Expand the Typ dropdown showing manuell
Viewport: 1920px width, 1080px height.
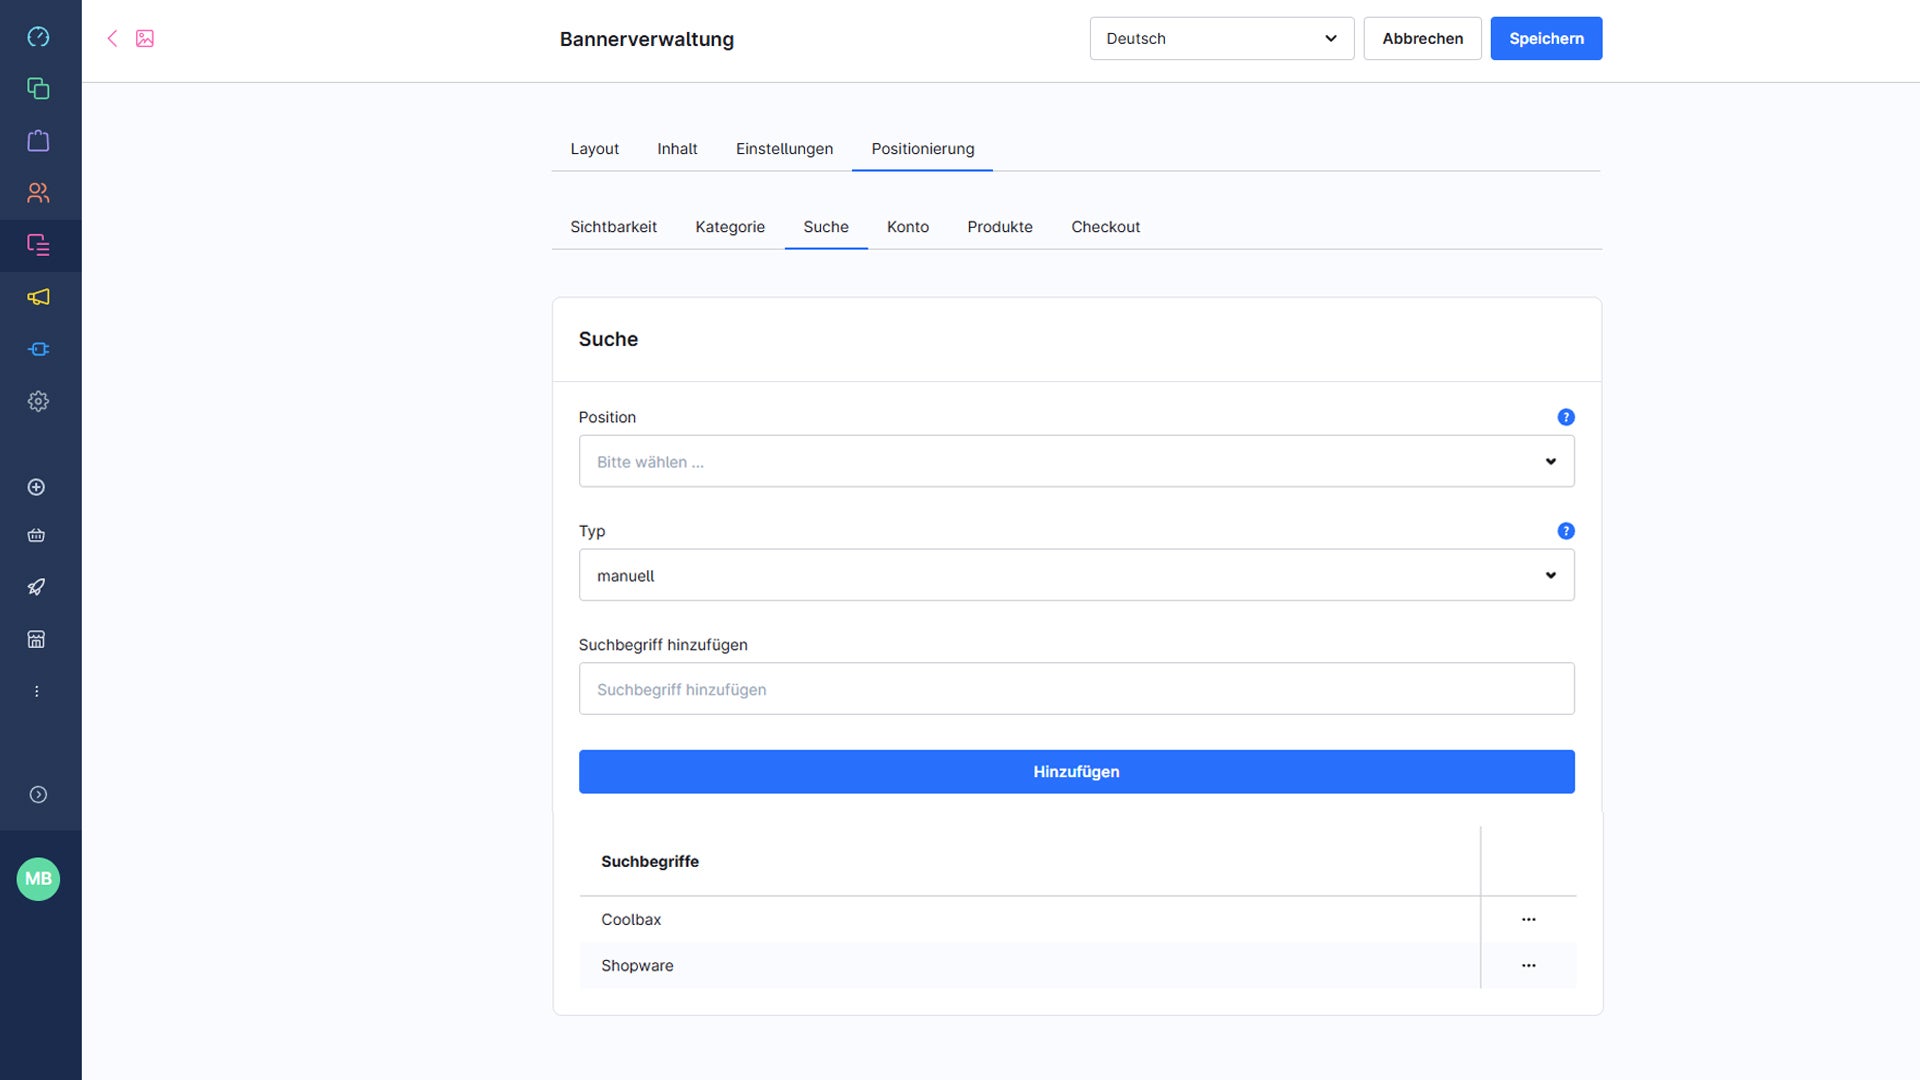tap(1076, 575)
